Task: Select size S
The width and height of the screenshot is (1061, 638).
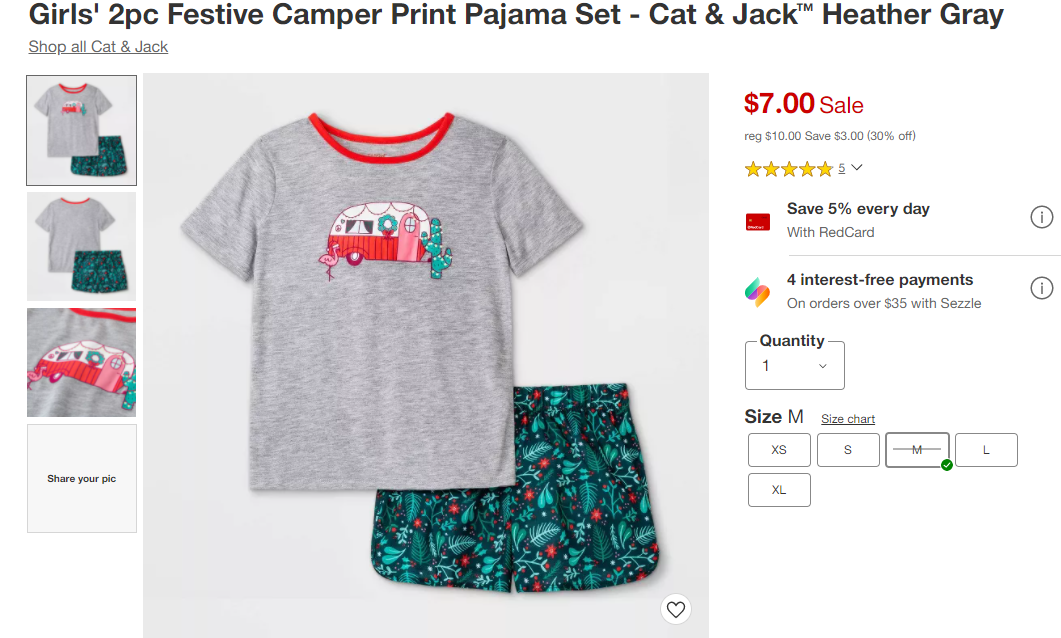Action: tap(848, 450)
